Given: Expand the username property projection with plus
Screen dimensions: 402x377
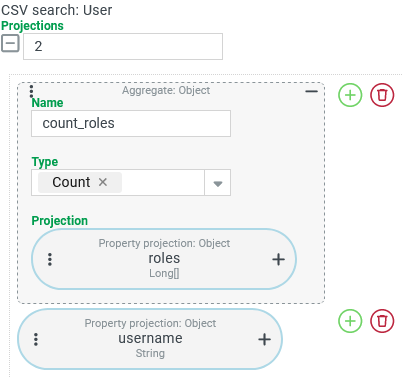Looking at the screenshot, I should pos(264,339).
